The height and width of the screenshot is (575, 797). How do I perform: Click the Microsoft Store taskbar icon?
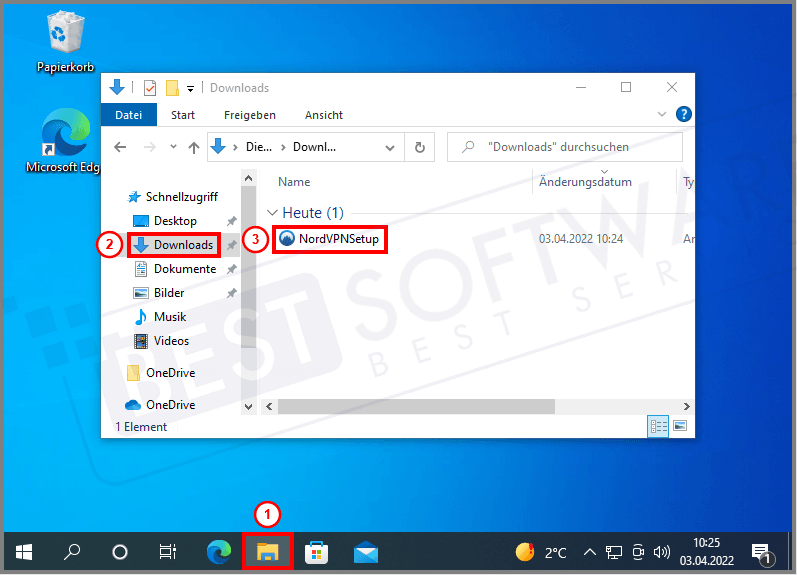[x=316, y=552]
